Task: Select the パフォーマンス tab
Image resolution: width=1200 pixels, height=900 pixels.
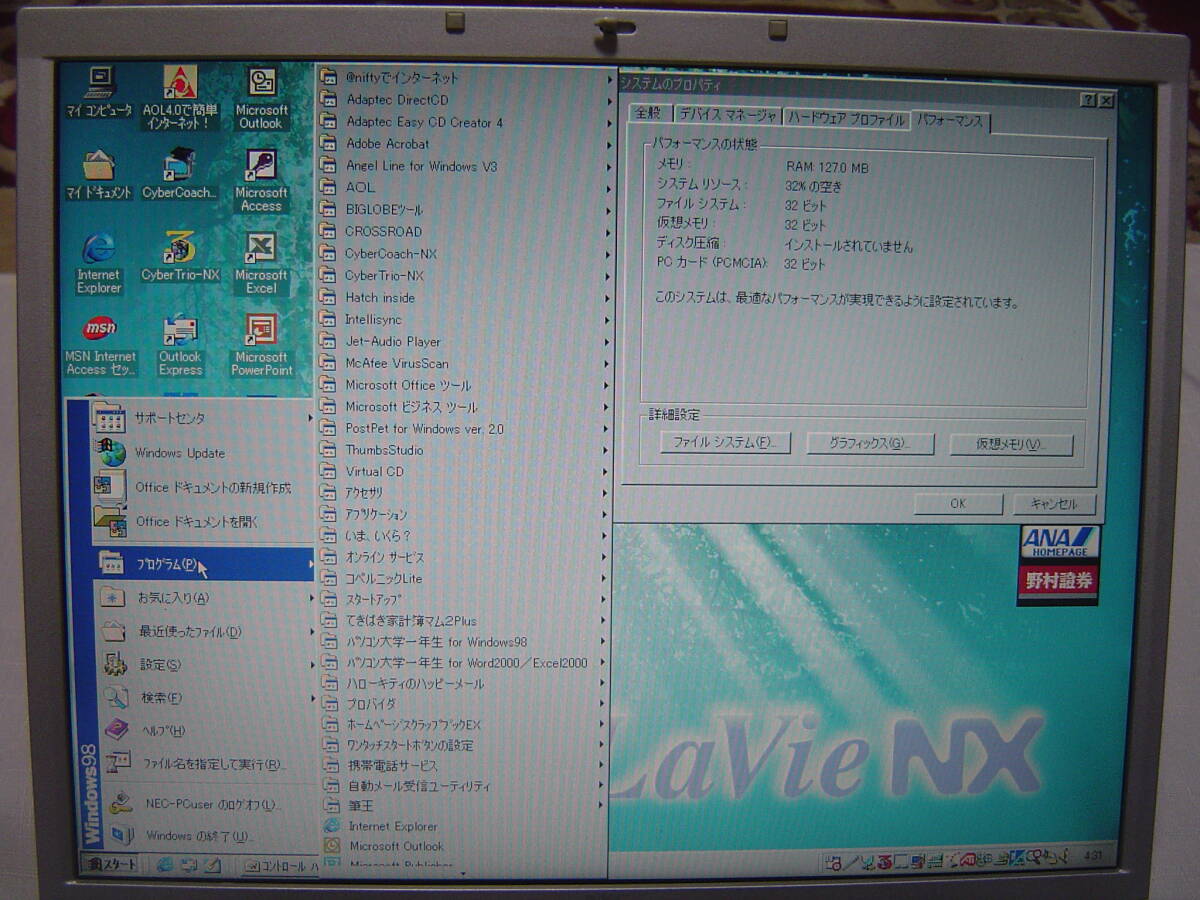Action: (949, 121)
